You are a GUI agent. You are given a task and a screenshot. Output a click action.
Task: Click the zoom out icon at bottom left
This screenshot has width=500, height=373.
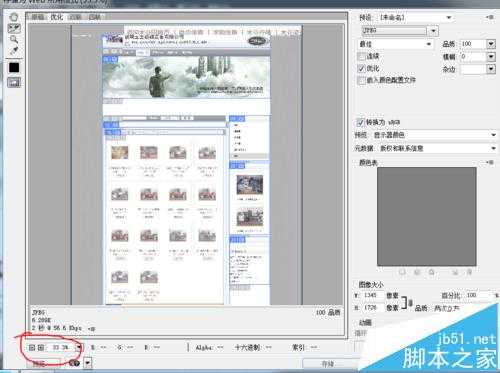32,348
